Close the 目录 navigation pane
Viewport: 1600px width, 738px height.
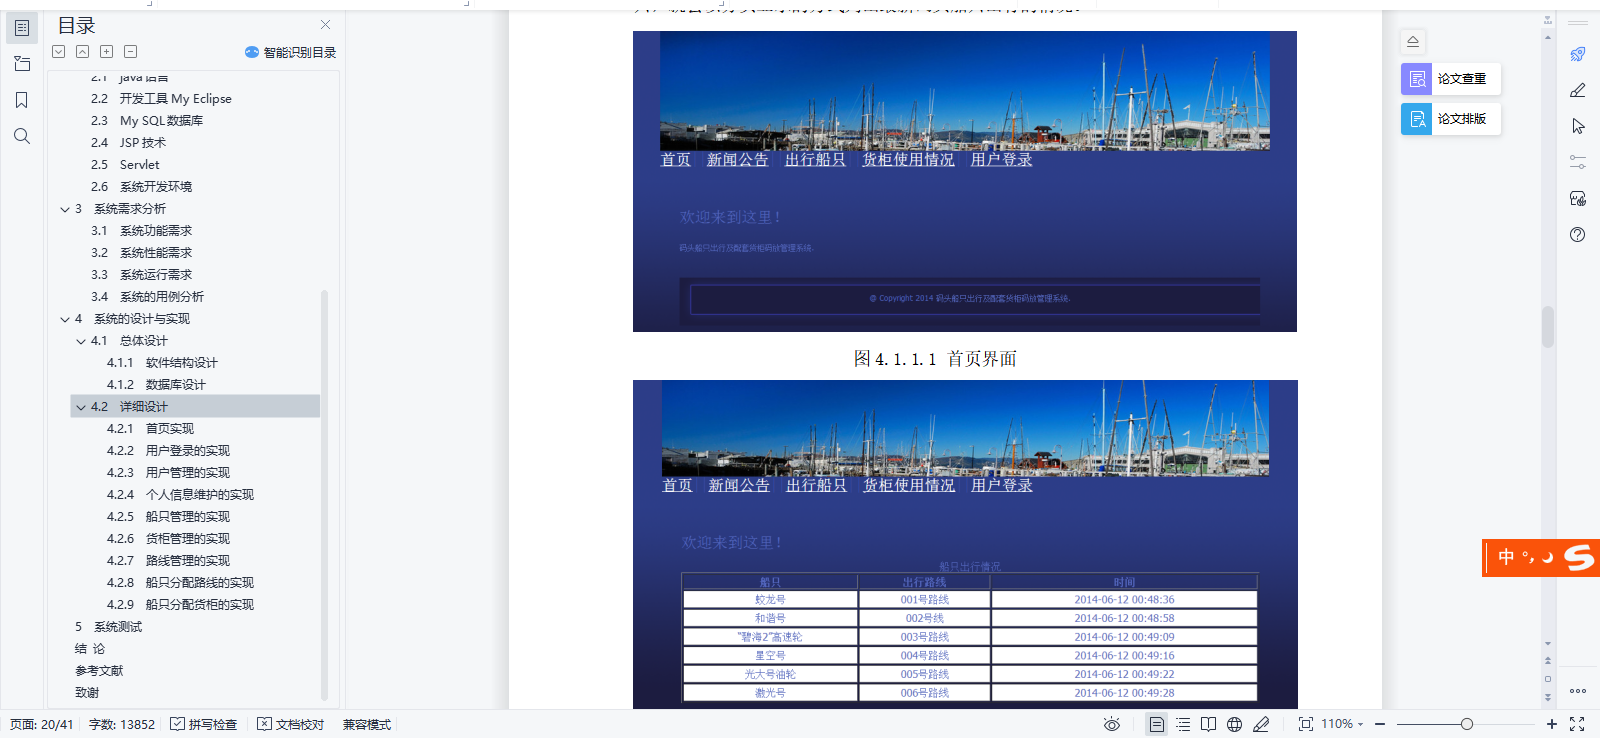pos(325,25)
